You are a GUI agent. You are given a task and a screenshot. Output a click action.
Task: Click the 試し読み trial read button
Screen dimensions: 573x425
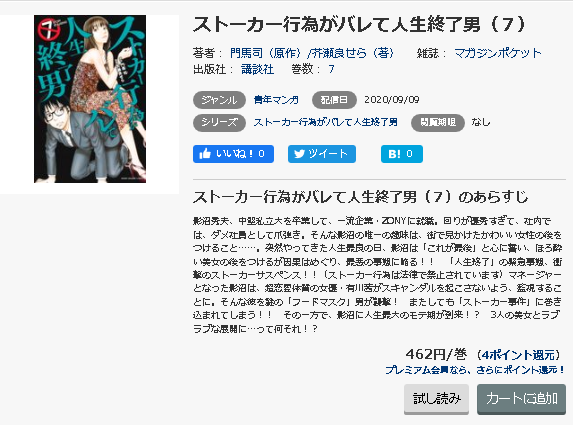click(436, 399)
